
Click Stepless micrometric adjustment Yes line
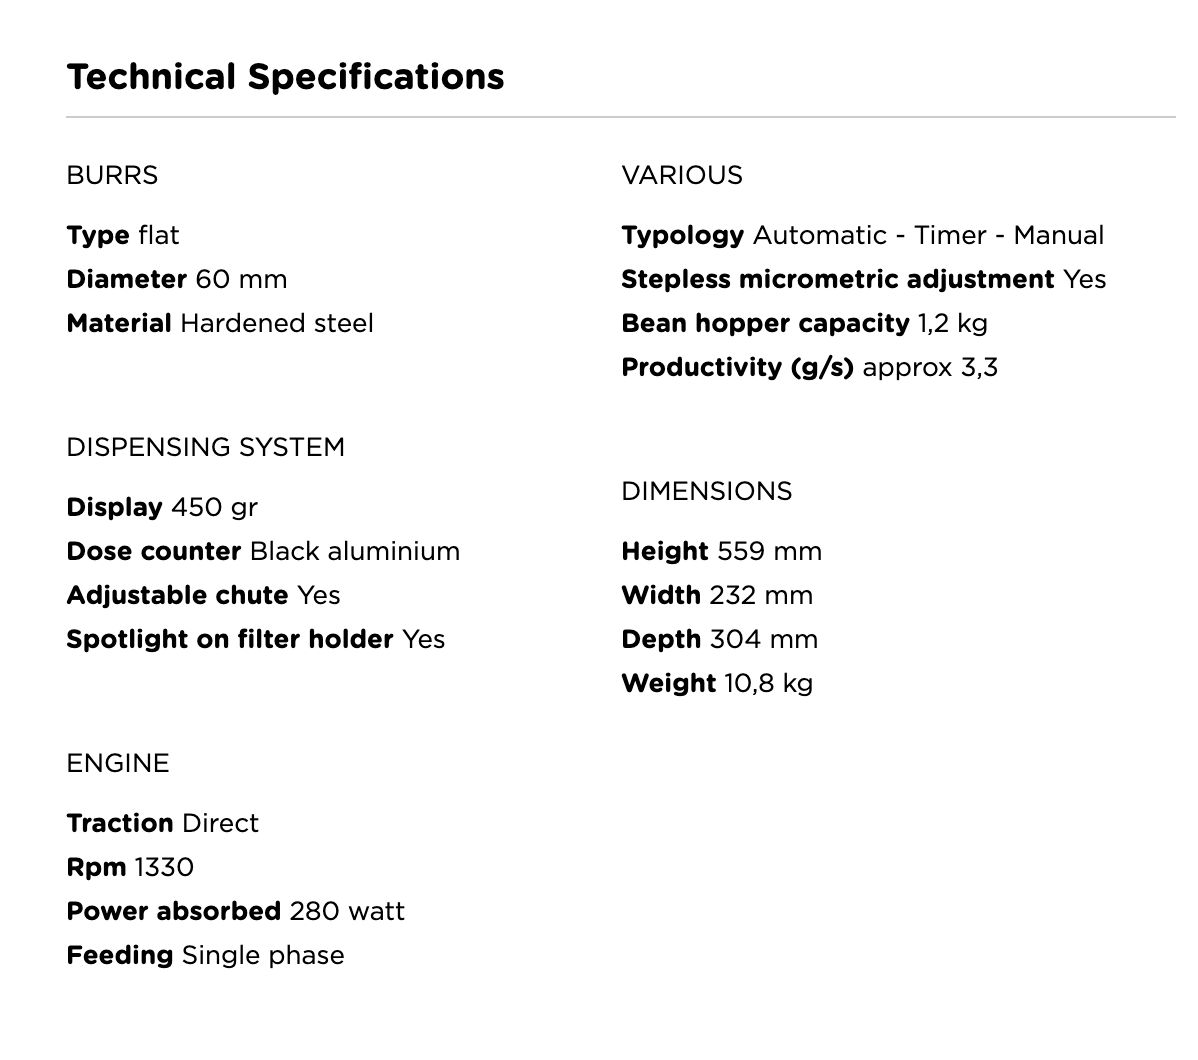pyautogui.click(x=863, y=279)
